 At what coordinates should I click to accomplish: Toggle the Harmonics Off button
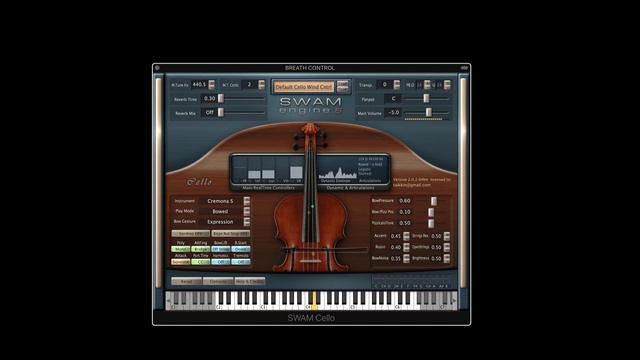(x=221, y=262)
